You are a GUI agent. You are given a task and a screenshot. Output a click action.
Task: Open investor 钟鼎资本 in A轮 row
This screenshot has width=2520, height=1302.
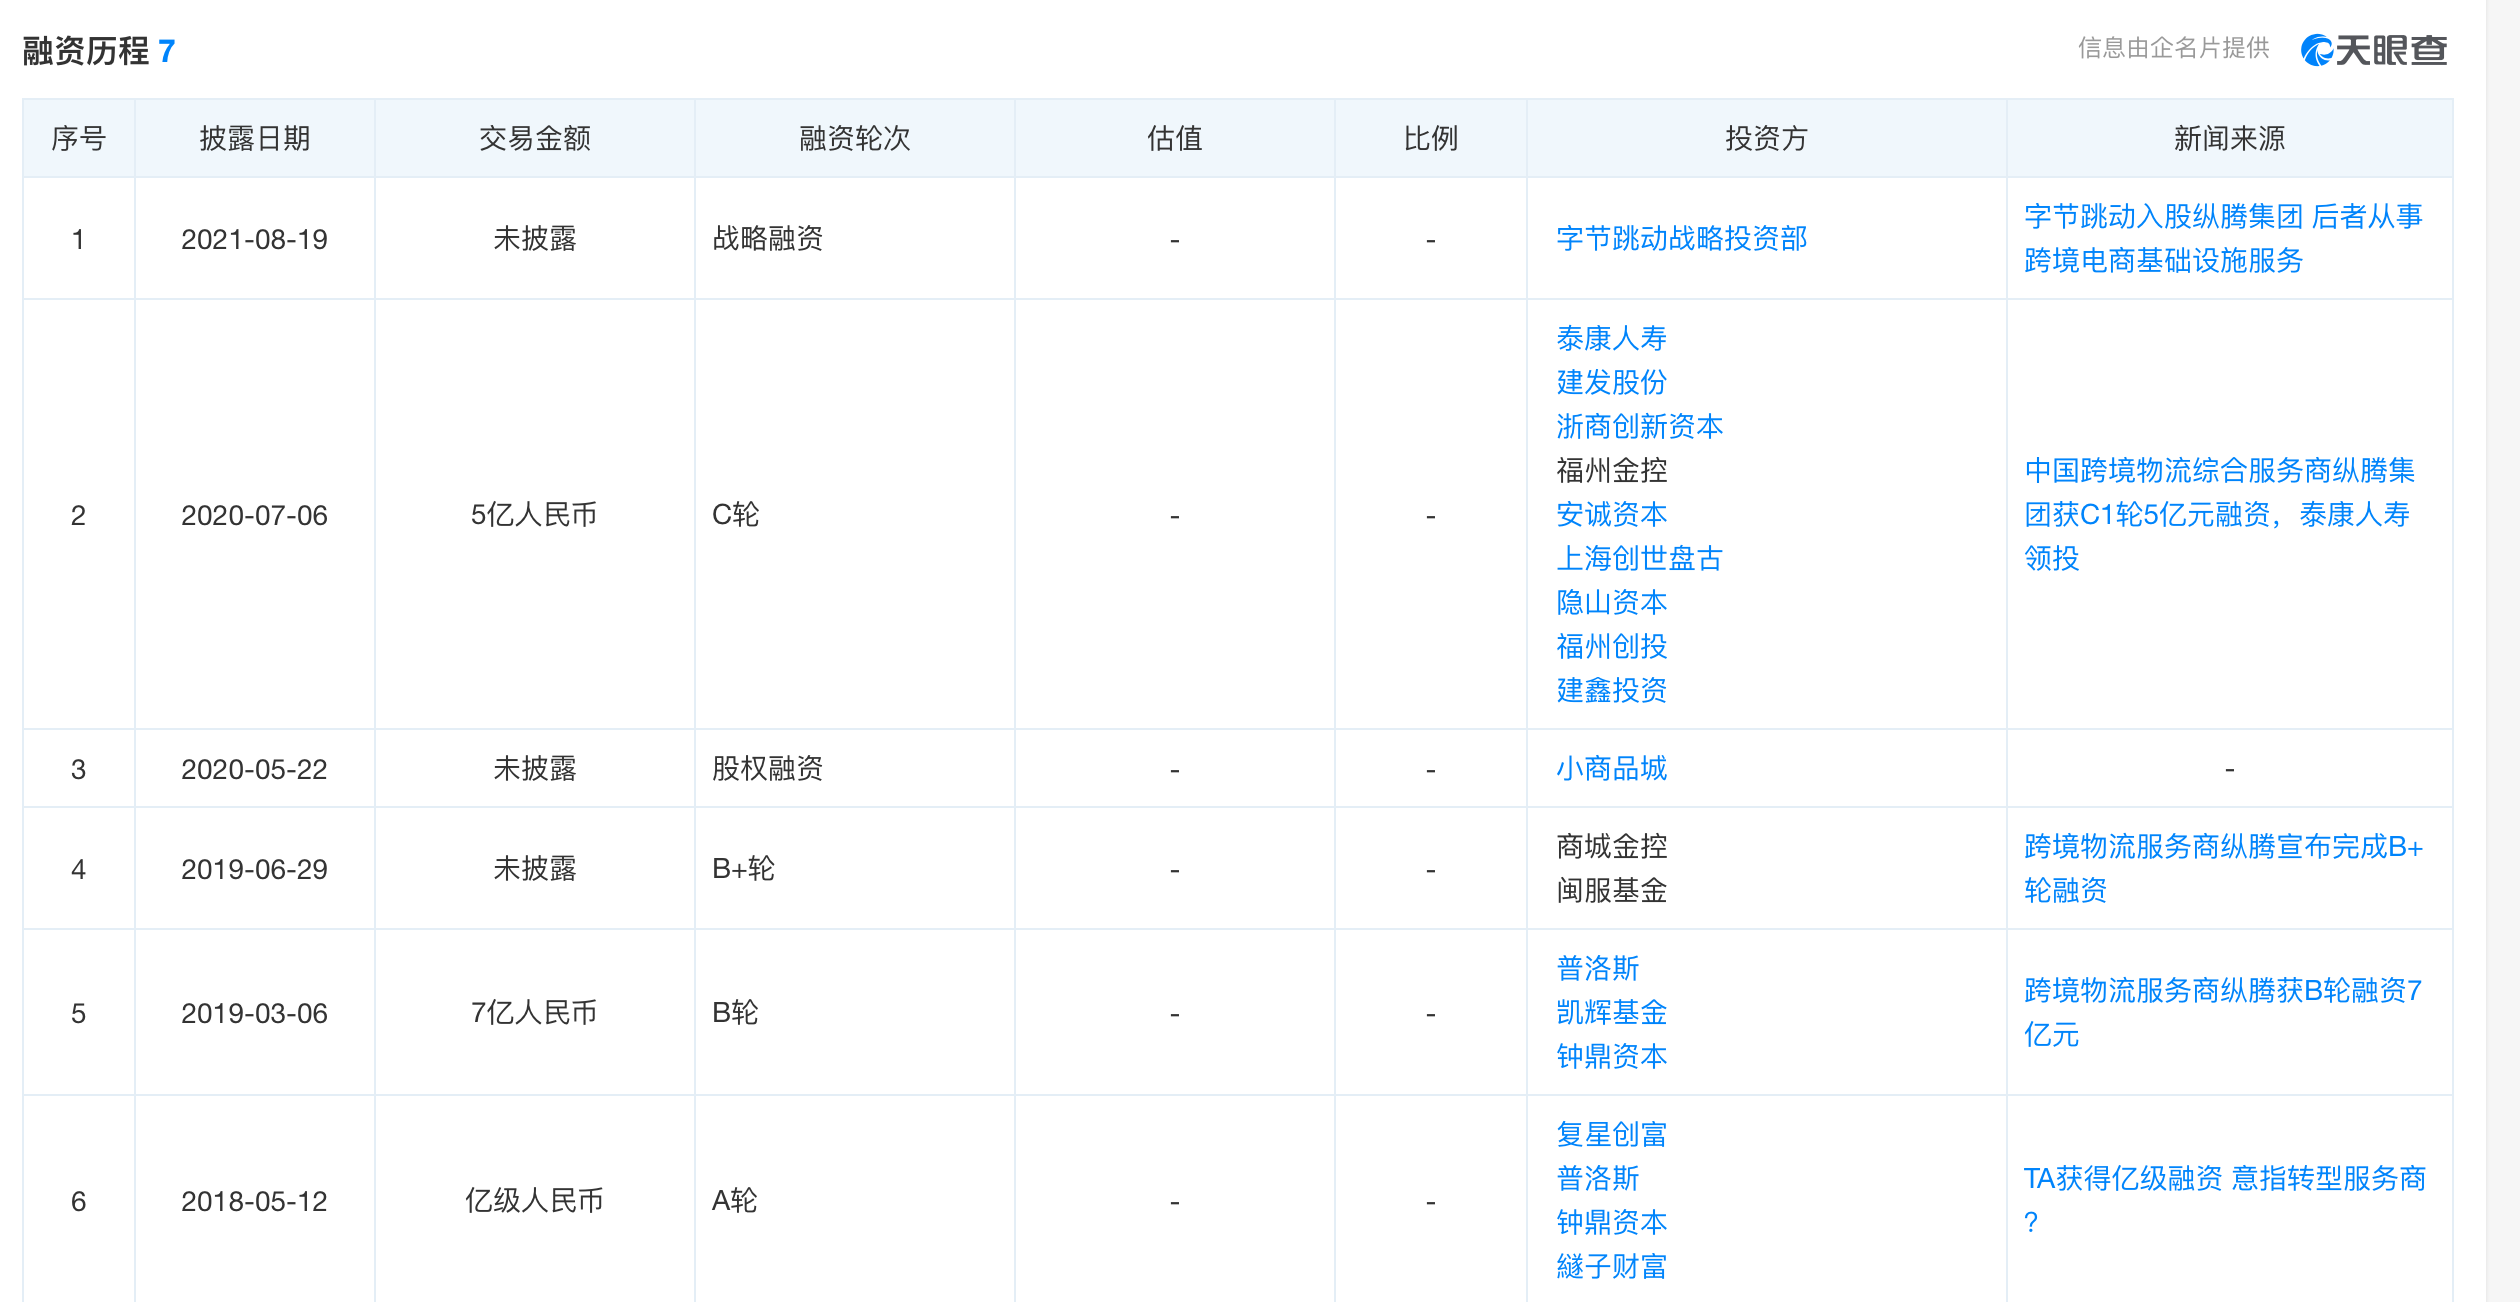(1612, 1222)
